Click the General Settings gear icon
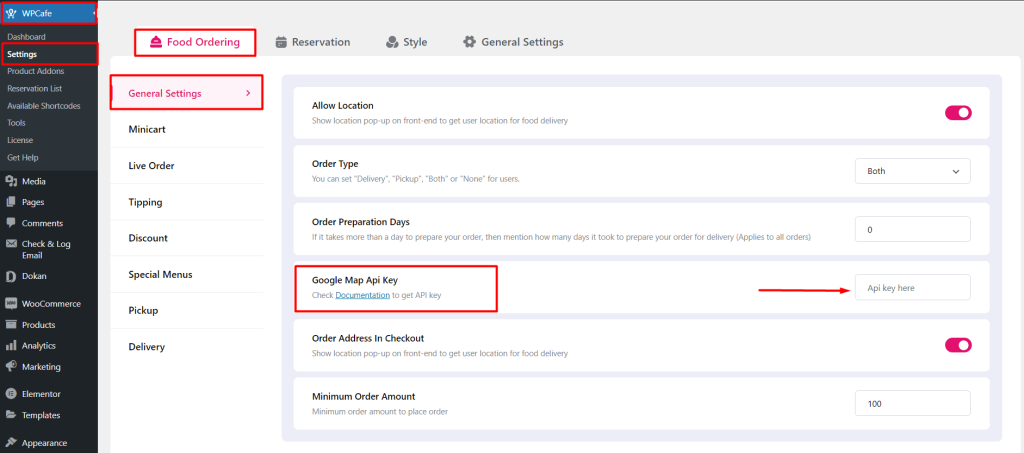This screenshot has width=1024, height=453. [x=469, y=42]
